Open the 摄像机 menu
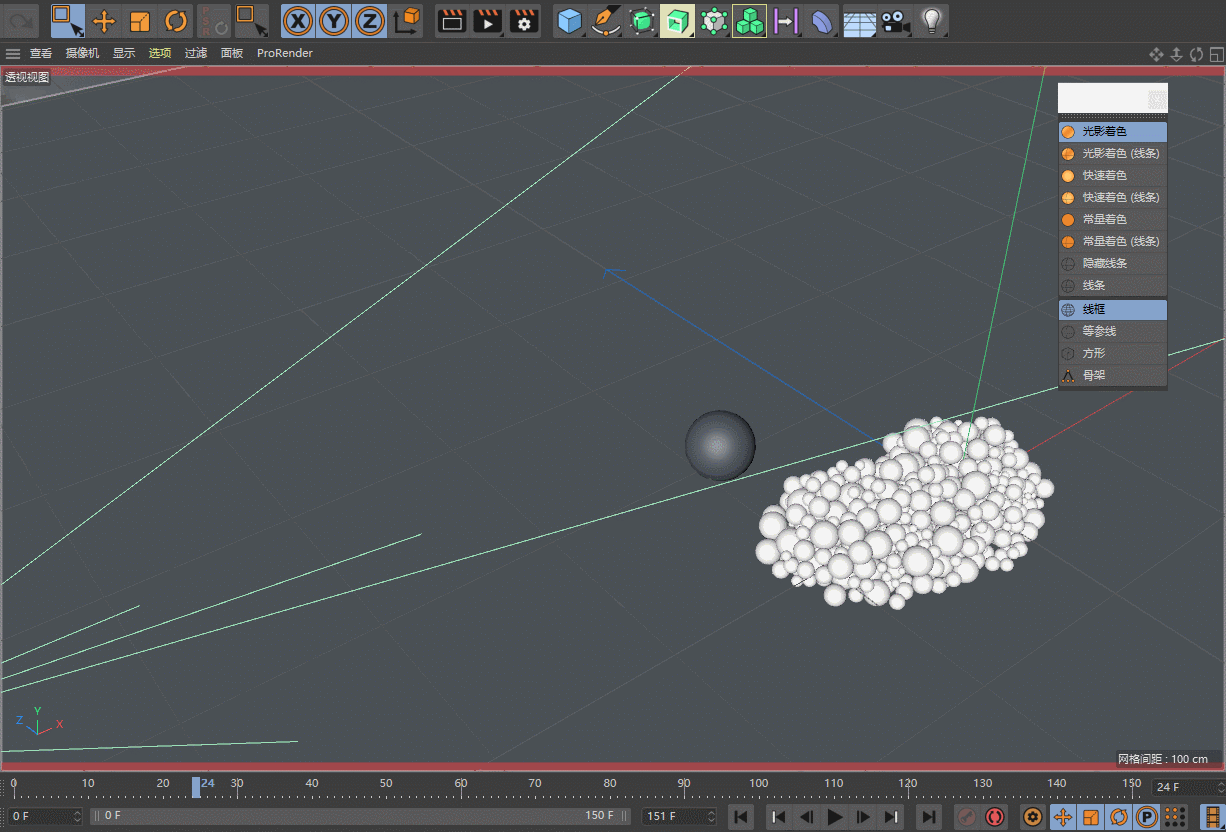1226x832 pixels. pos(83,53)
